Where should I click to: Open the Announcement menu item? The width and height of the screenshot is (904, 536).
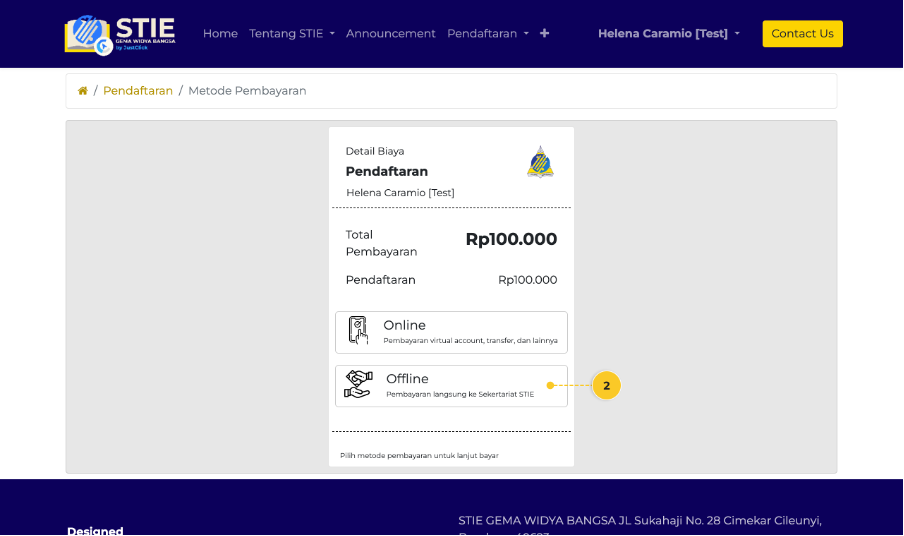390,33
